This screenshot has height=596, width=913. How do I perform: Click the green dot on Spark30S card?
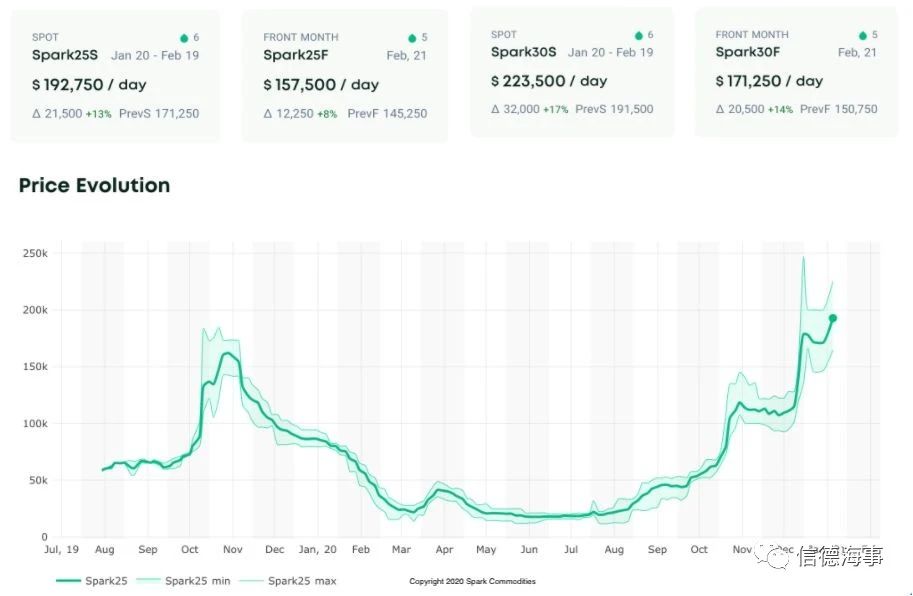coord(639,36)
